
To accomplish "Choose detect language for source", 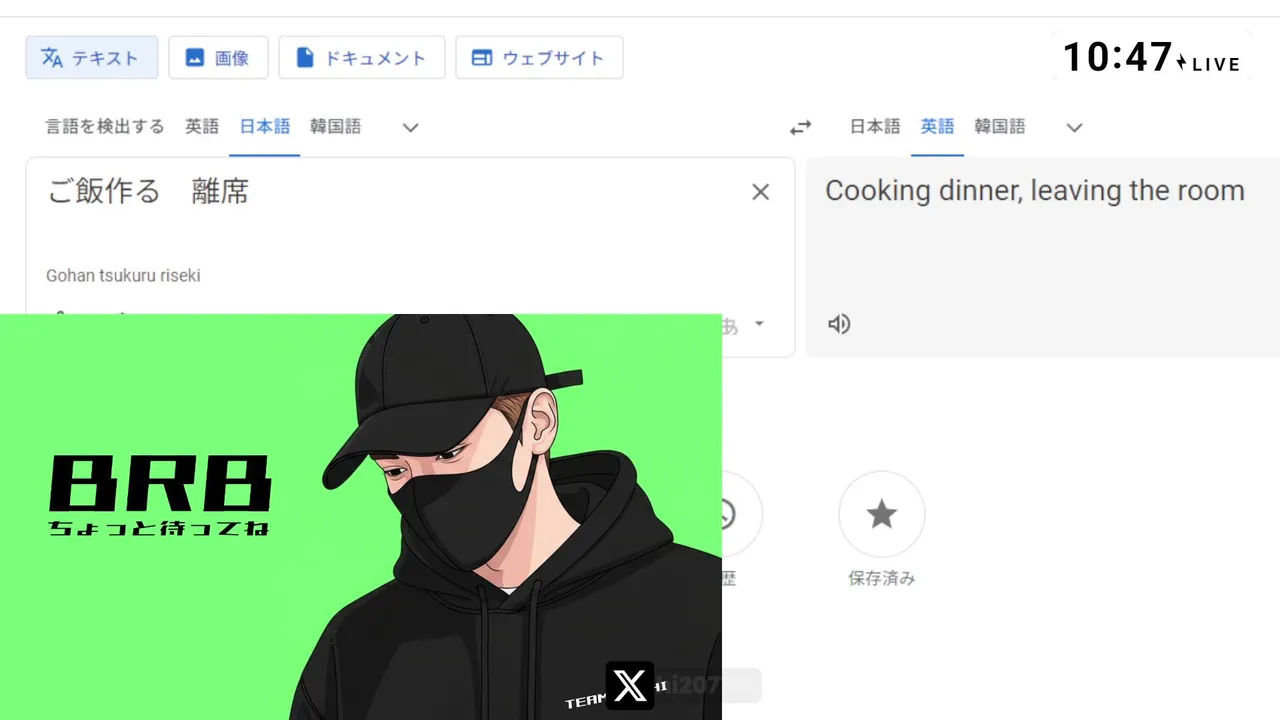I will (105, 127).
